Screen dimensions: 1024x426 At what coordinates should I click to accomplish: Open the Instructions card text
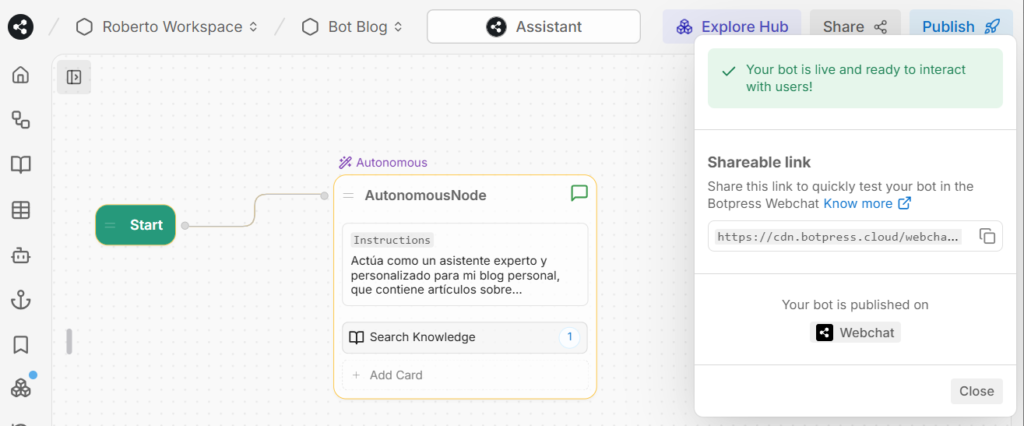(465, 264)
